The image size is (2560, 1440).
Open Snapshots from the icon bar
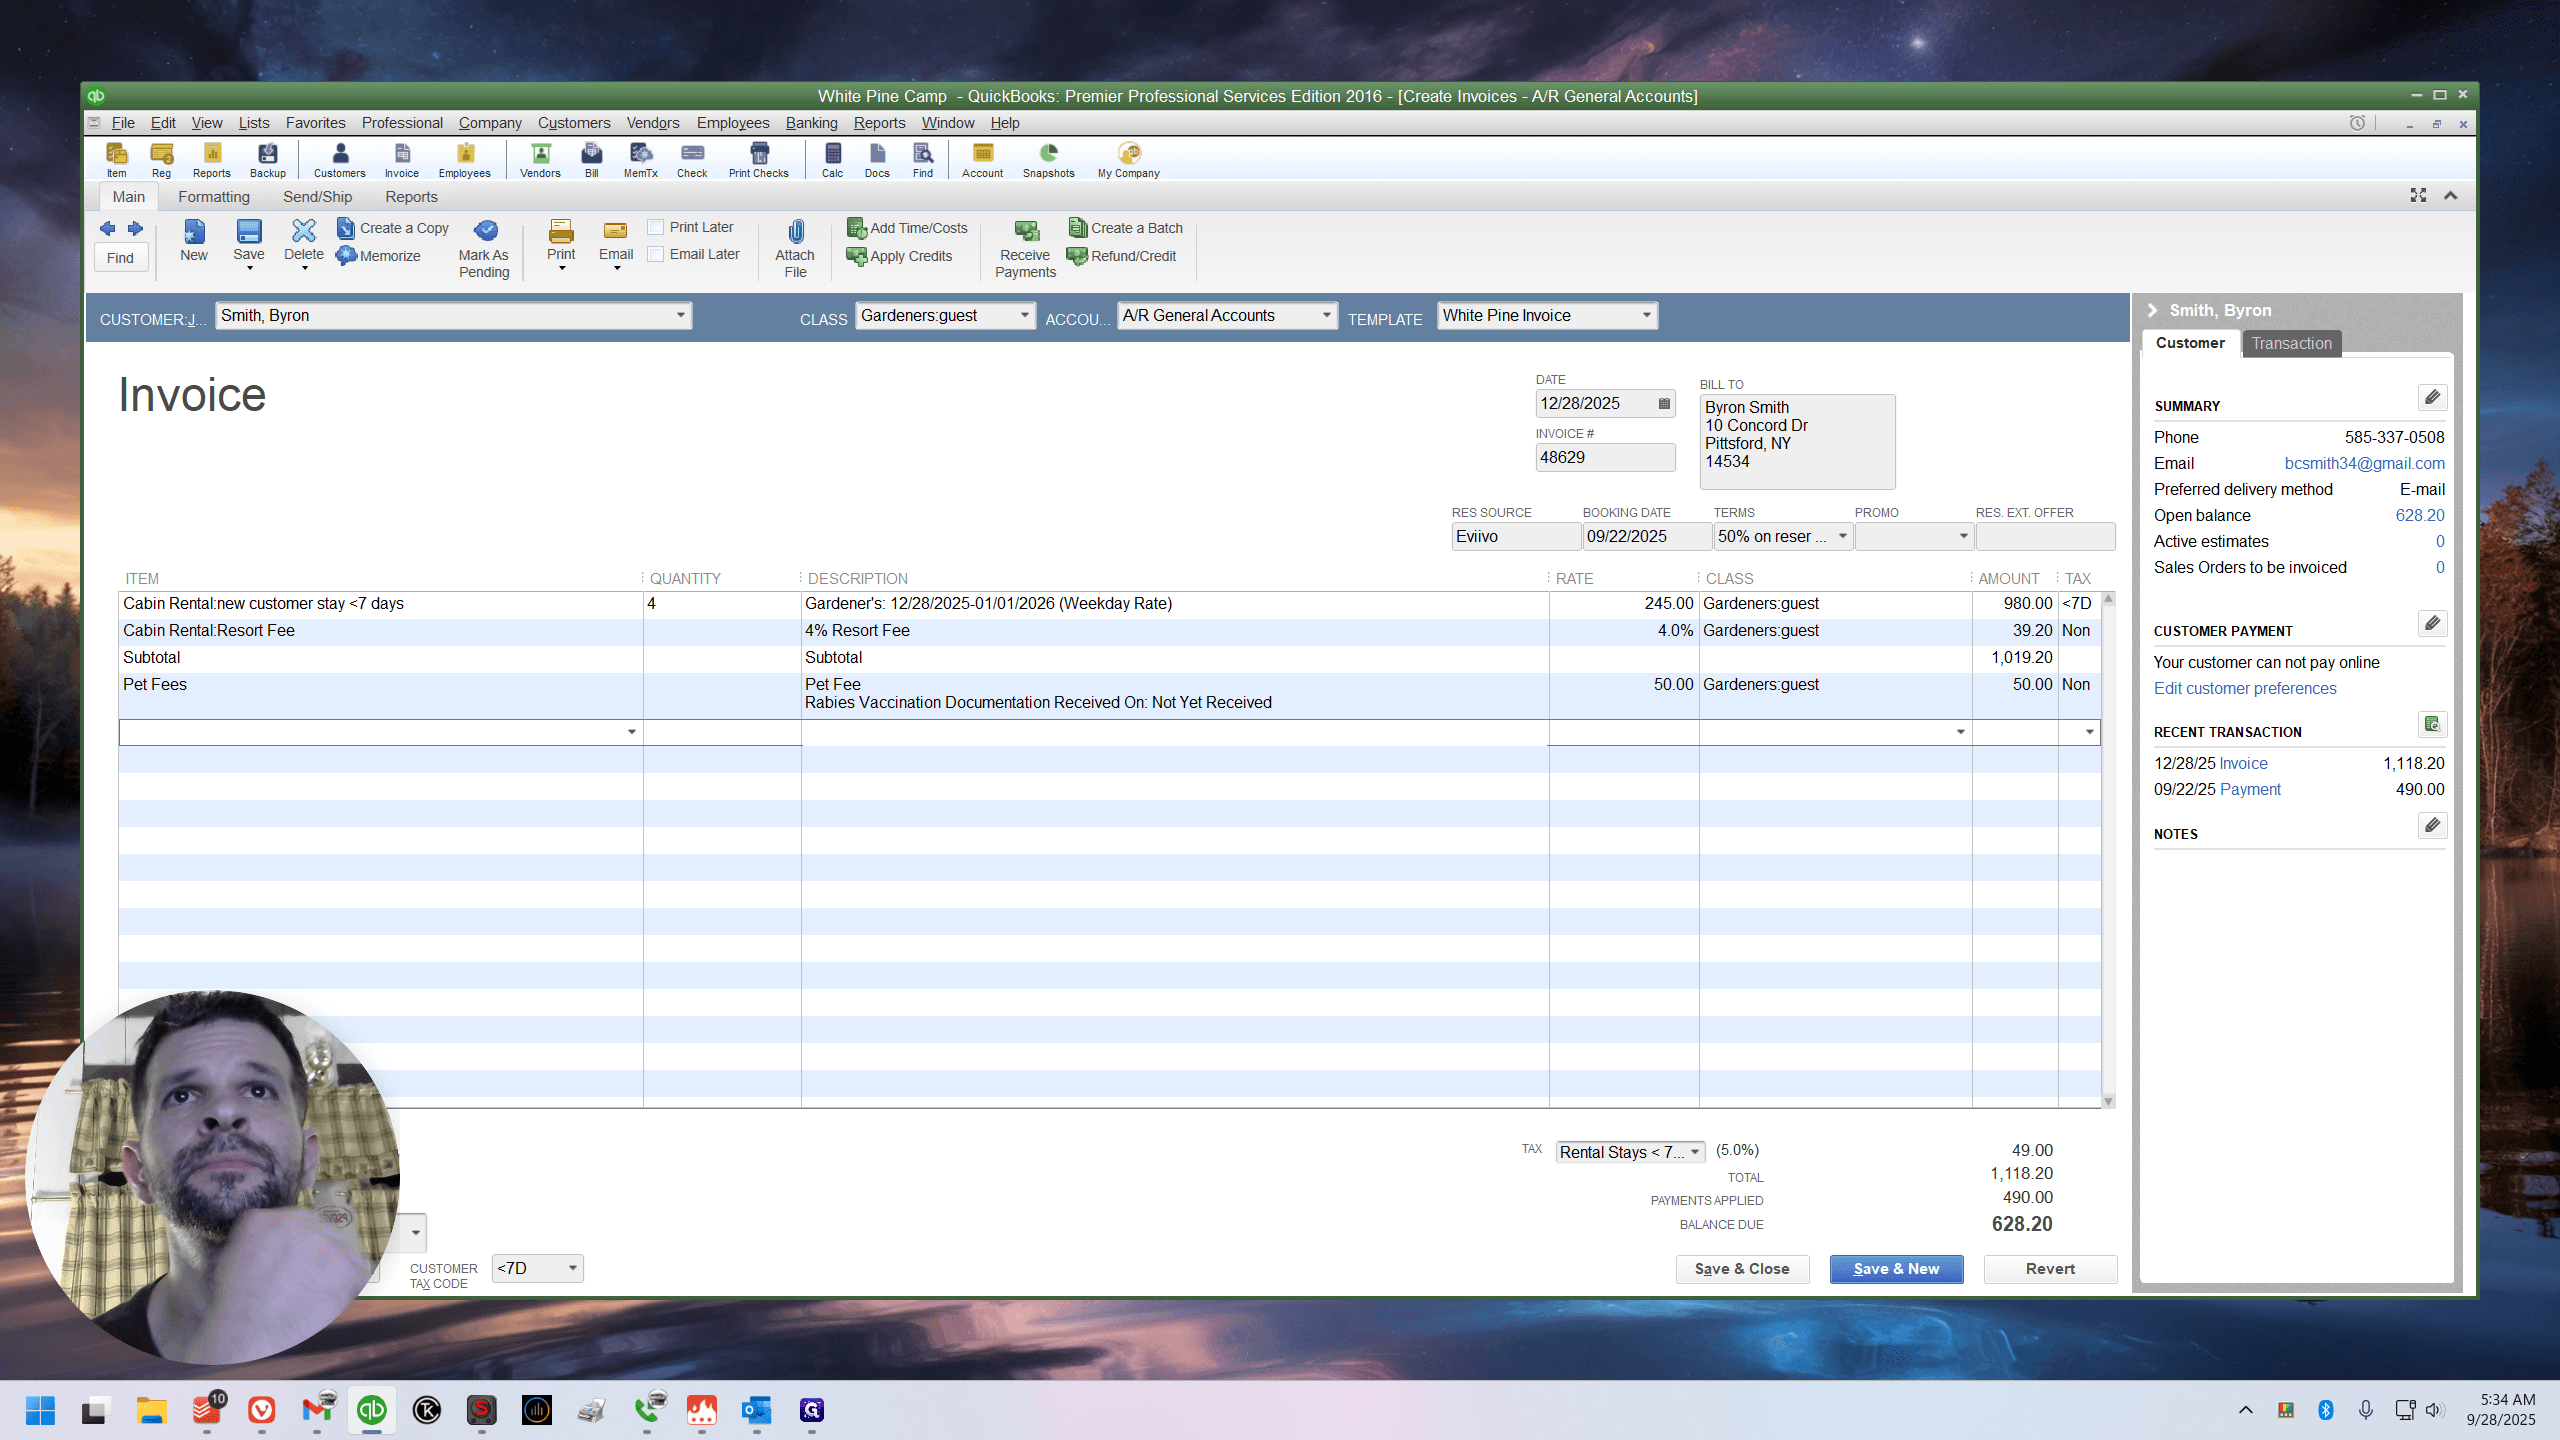point(1048,159)
